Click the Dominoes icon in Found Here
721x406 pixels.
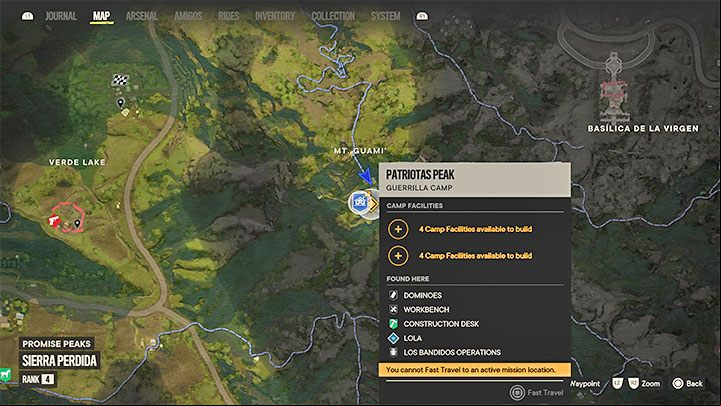pos(393,295)
